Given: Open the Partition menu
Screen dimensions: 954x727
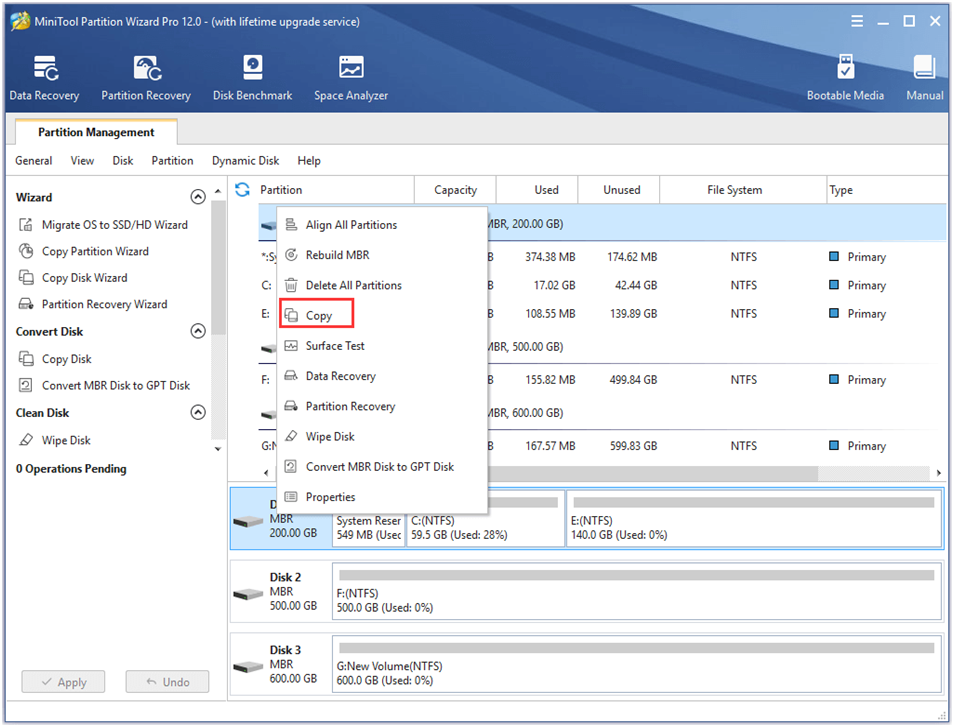Looking at the screenshot, I should coord(172,161).
